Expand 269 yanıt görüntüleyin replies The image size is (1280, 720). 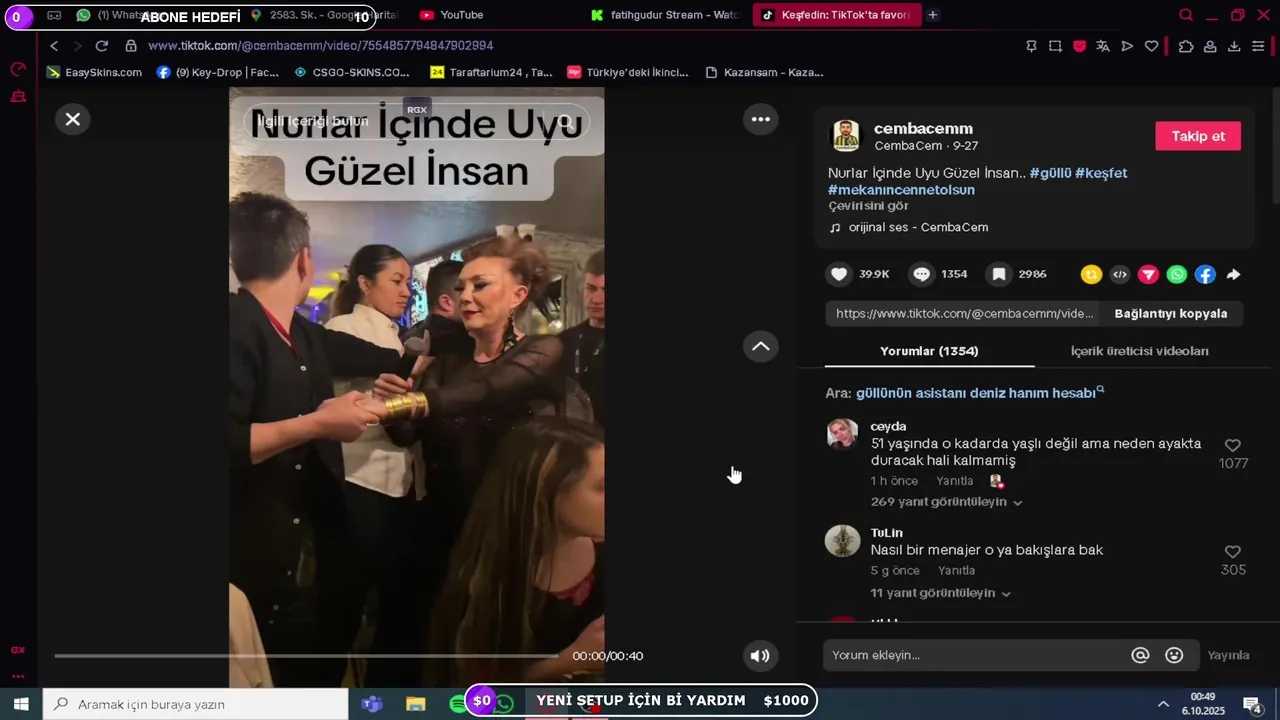(x=946, y=502)
